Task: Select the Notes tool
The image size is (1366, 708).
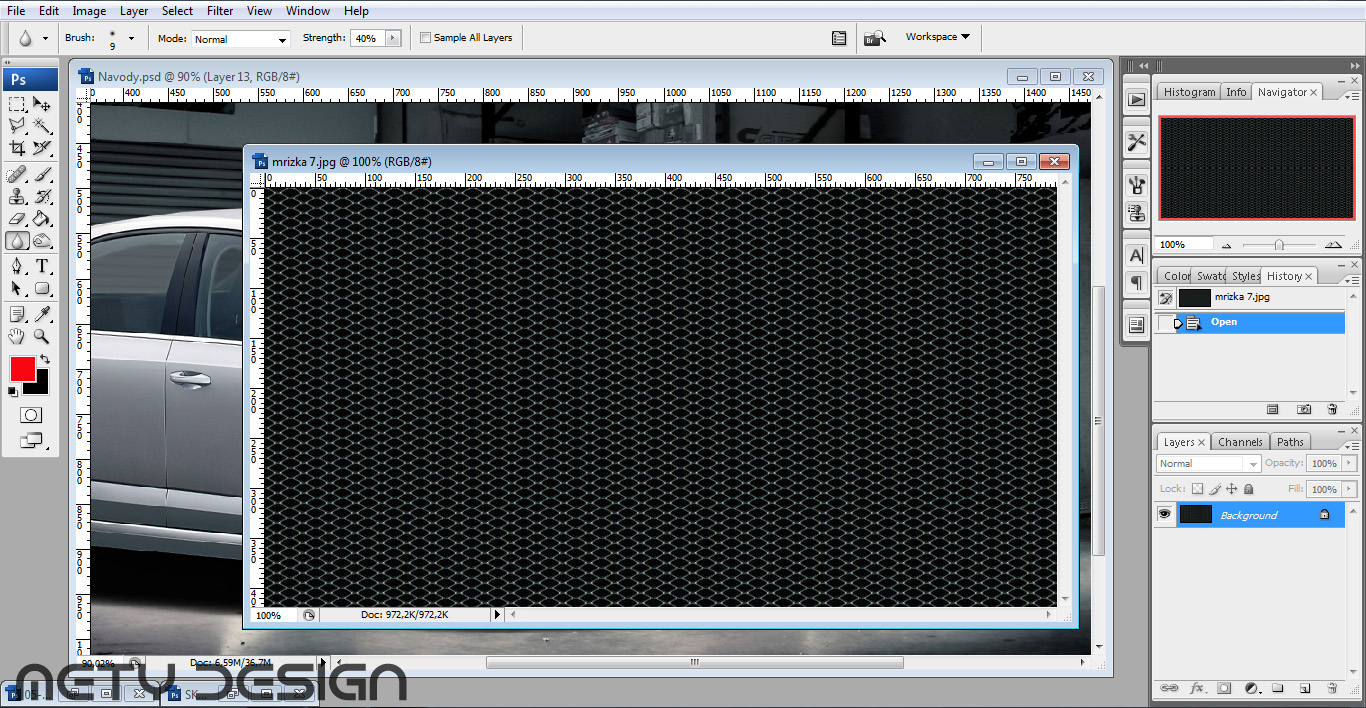Action: (17, 315)
